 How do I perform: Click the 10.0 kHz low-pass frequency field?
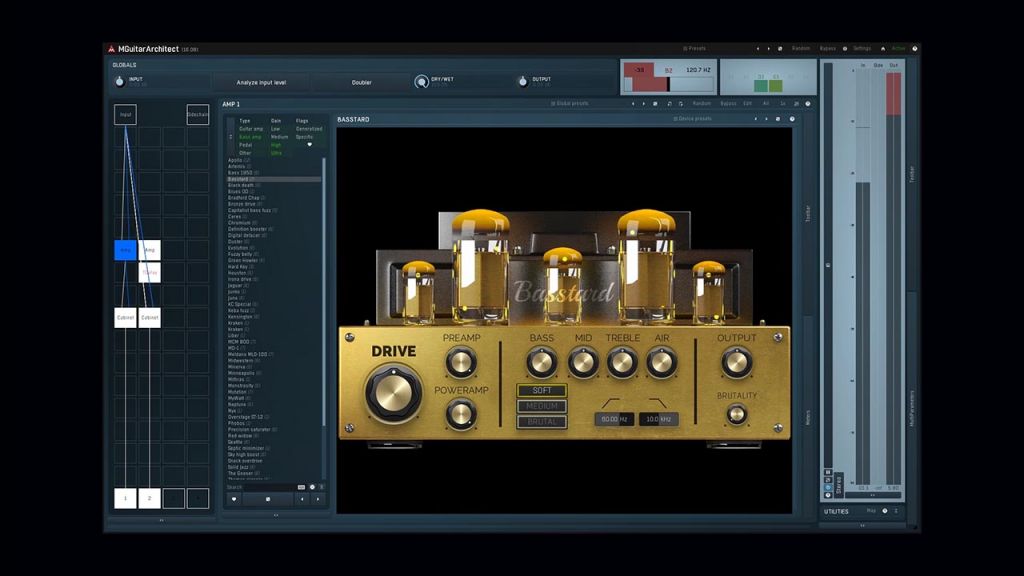[x=658, y=419]
